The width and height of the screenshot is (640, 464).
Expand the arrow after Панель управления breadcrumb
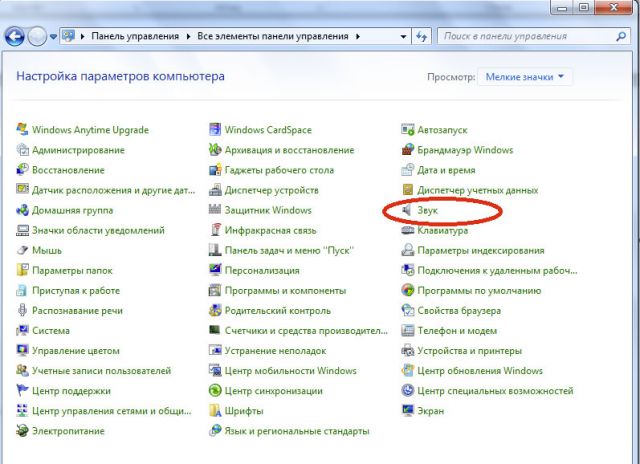[188, 36]
